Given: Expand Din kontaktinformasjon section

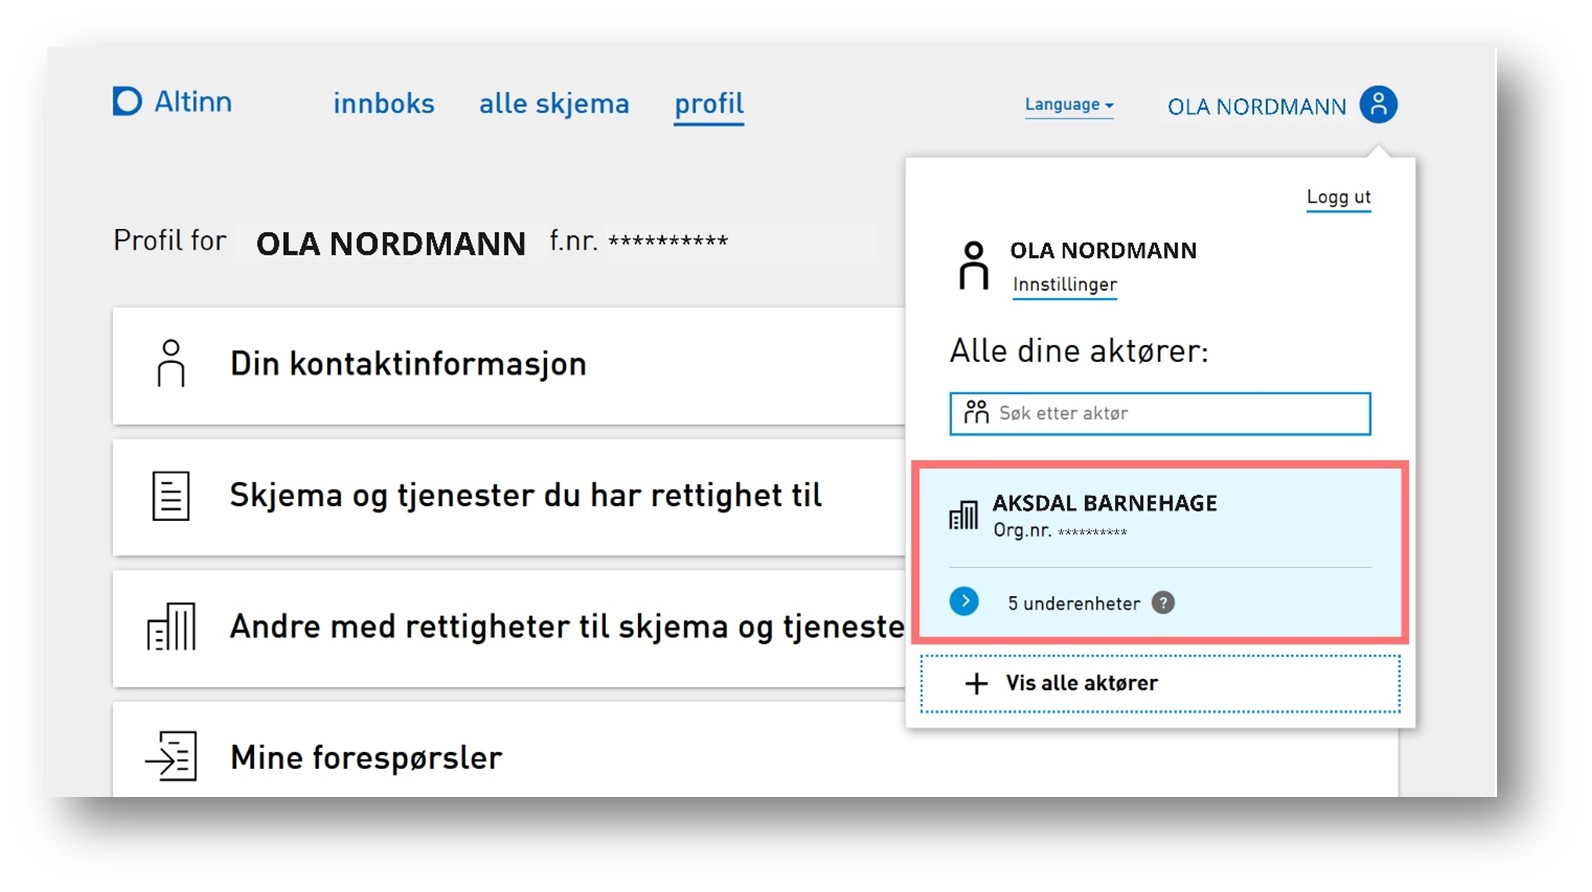Looking at the screenshot, I should pos(509,365).
